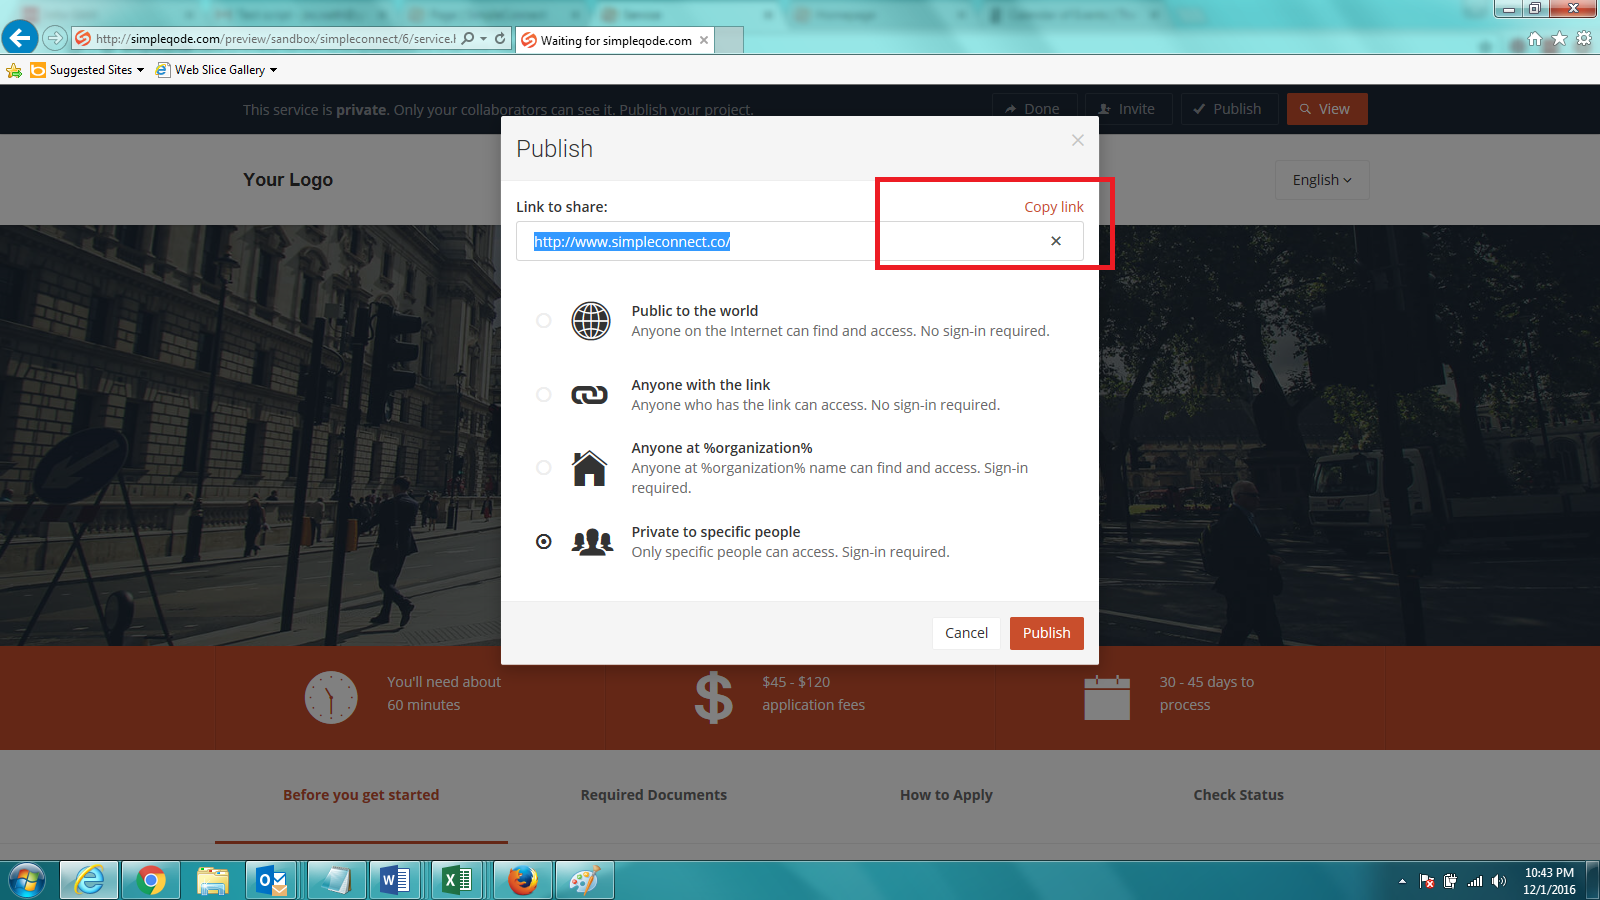Select the Anyone at %organization% radio button
Screen dimensions: 1600x900
click(543, 468)
